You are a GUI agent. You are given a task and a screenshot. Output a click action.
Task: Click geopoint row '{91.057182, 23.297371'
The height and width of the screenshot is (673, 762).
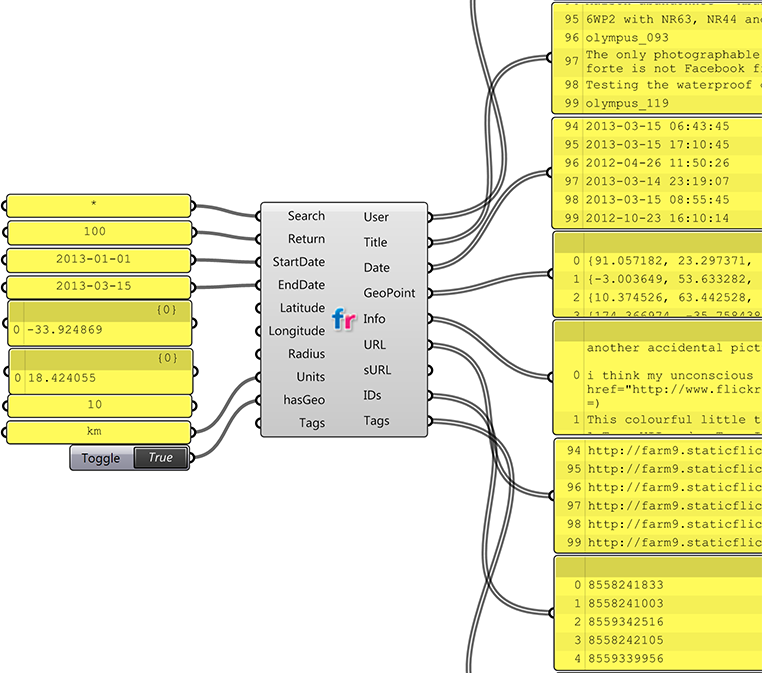click(658, 261)
